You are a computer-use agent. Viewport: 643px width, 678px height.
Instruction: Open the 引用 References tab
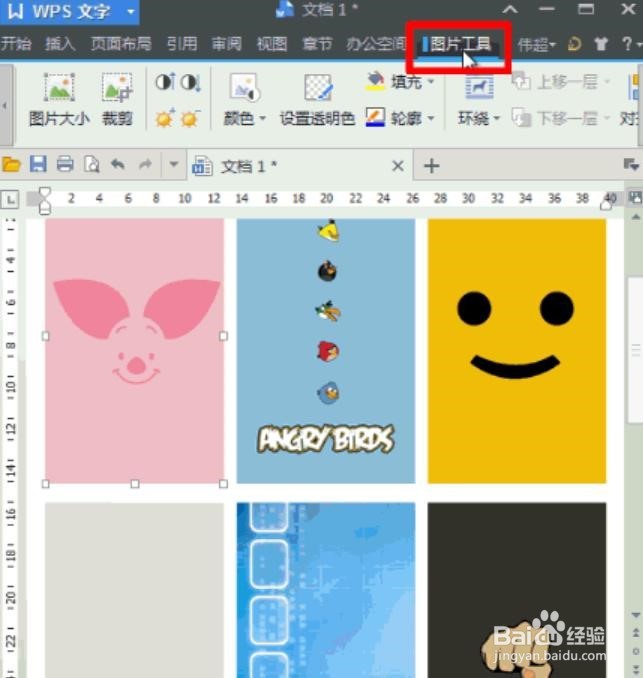click(182, 44)
